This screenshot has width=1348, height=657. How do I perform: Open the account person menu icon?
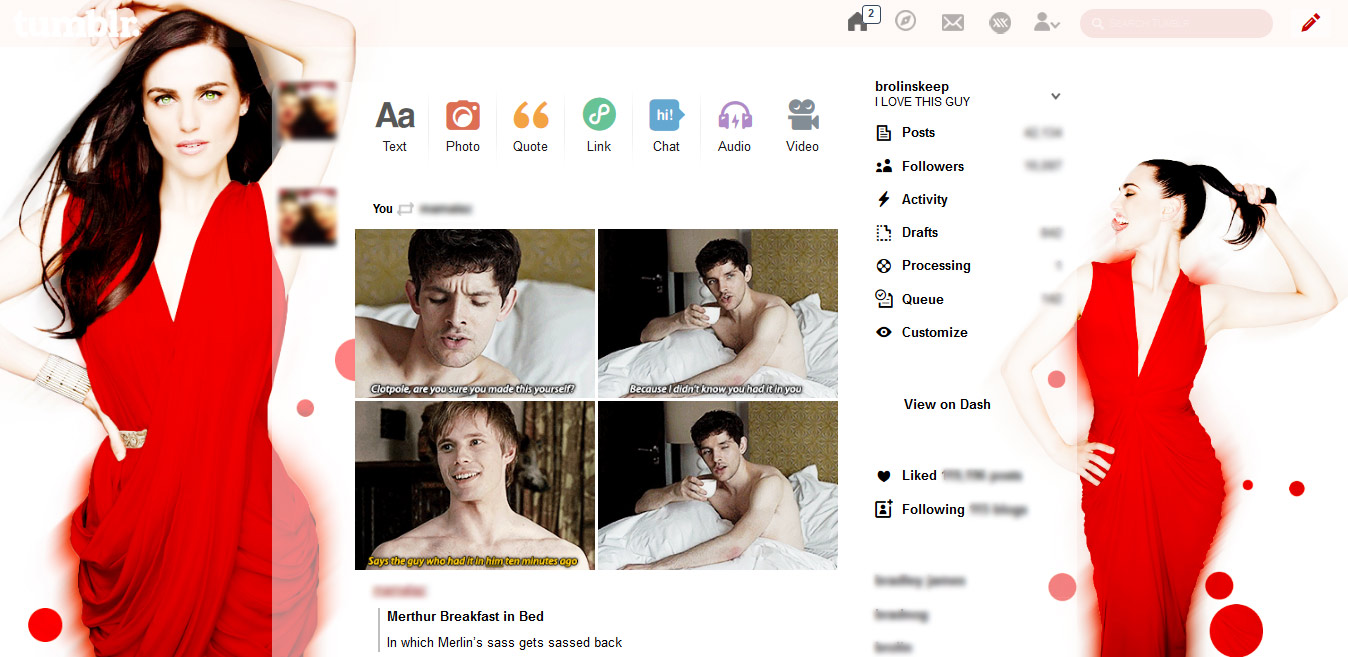(1047, 22)
